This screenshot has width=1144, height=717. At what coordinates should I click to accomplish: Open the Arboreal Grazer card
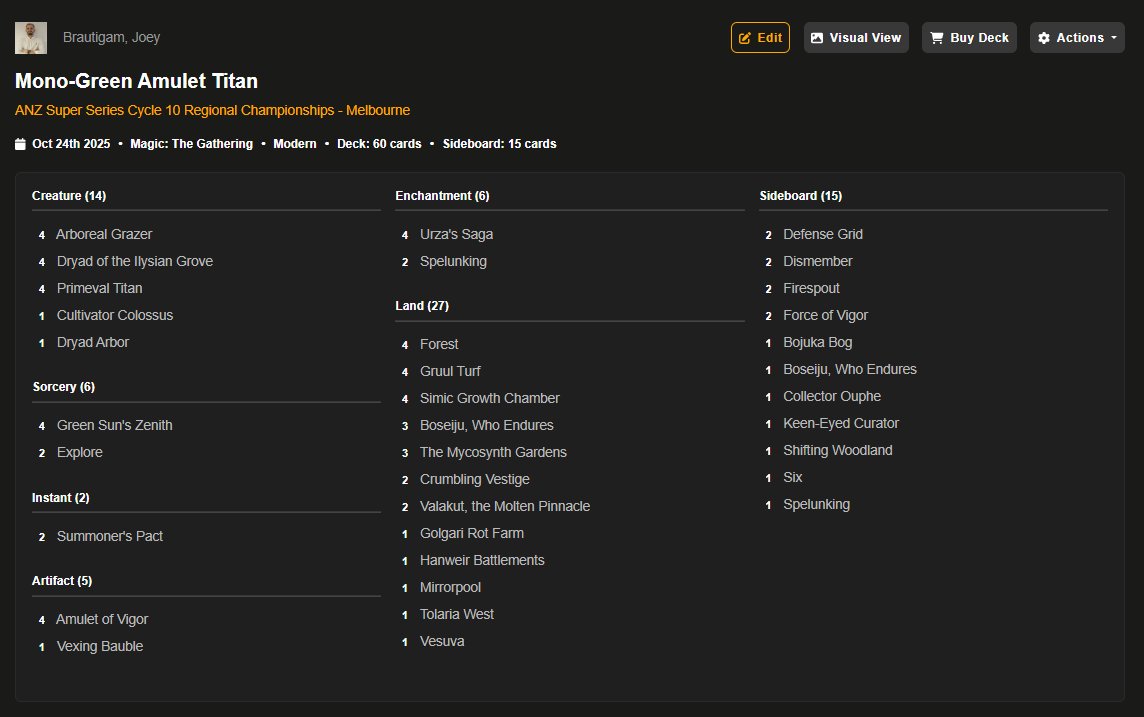pyautogui.click(x=104, y=234)
